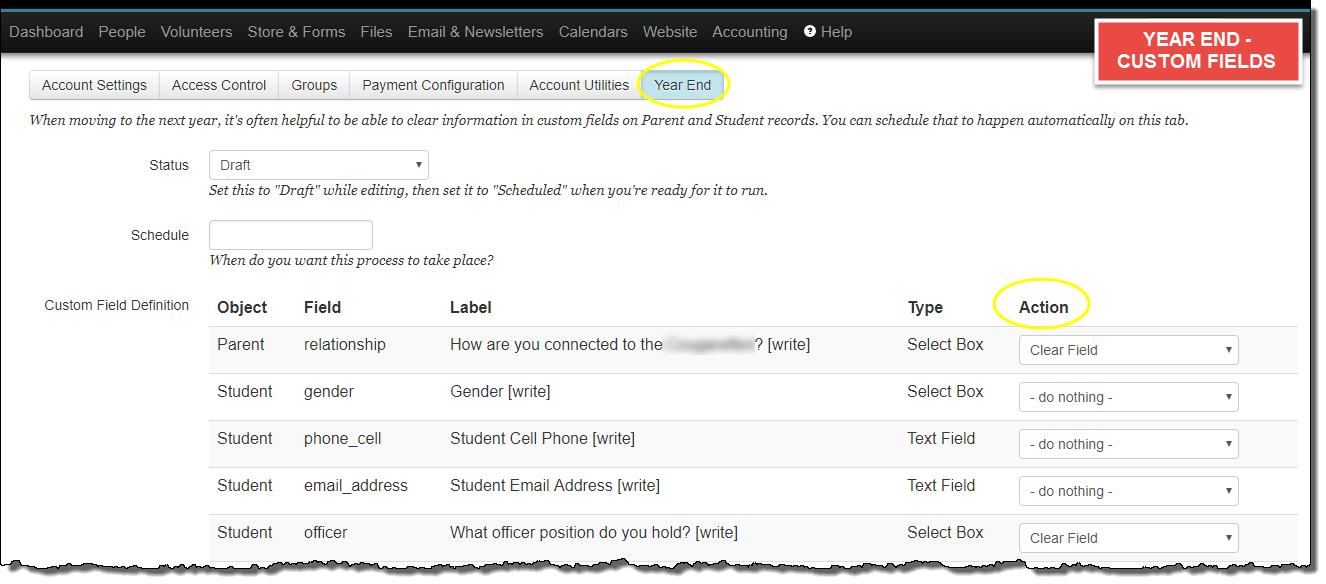Open the Status dropdown showing Draft
Viewport: 1326px width, 584px height.
pyautogui.click(x=319, y=165)
